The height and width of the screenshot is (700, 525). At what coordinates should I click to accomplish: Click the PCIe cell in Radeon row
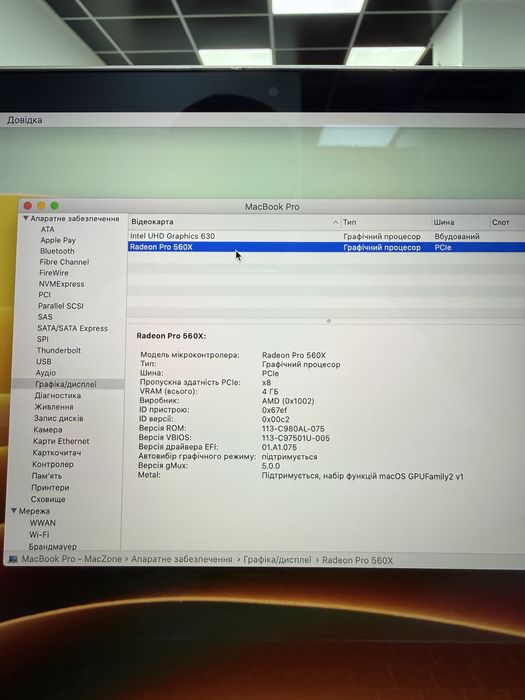[x=443, y=247]
